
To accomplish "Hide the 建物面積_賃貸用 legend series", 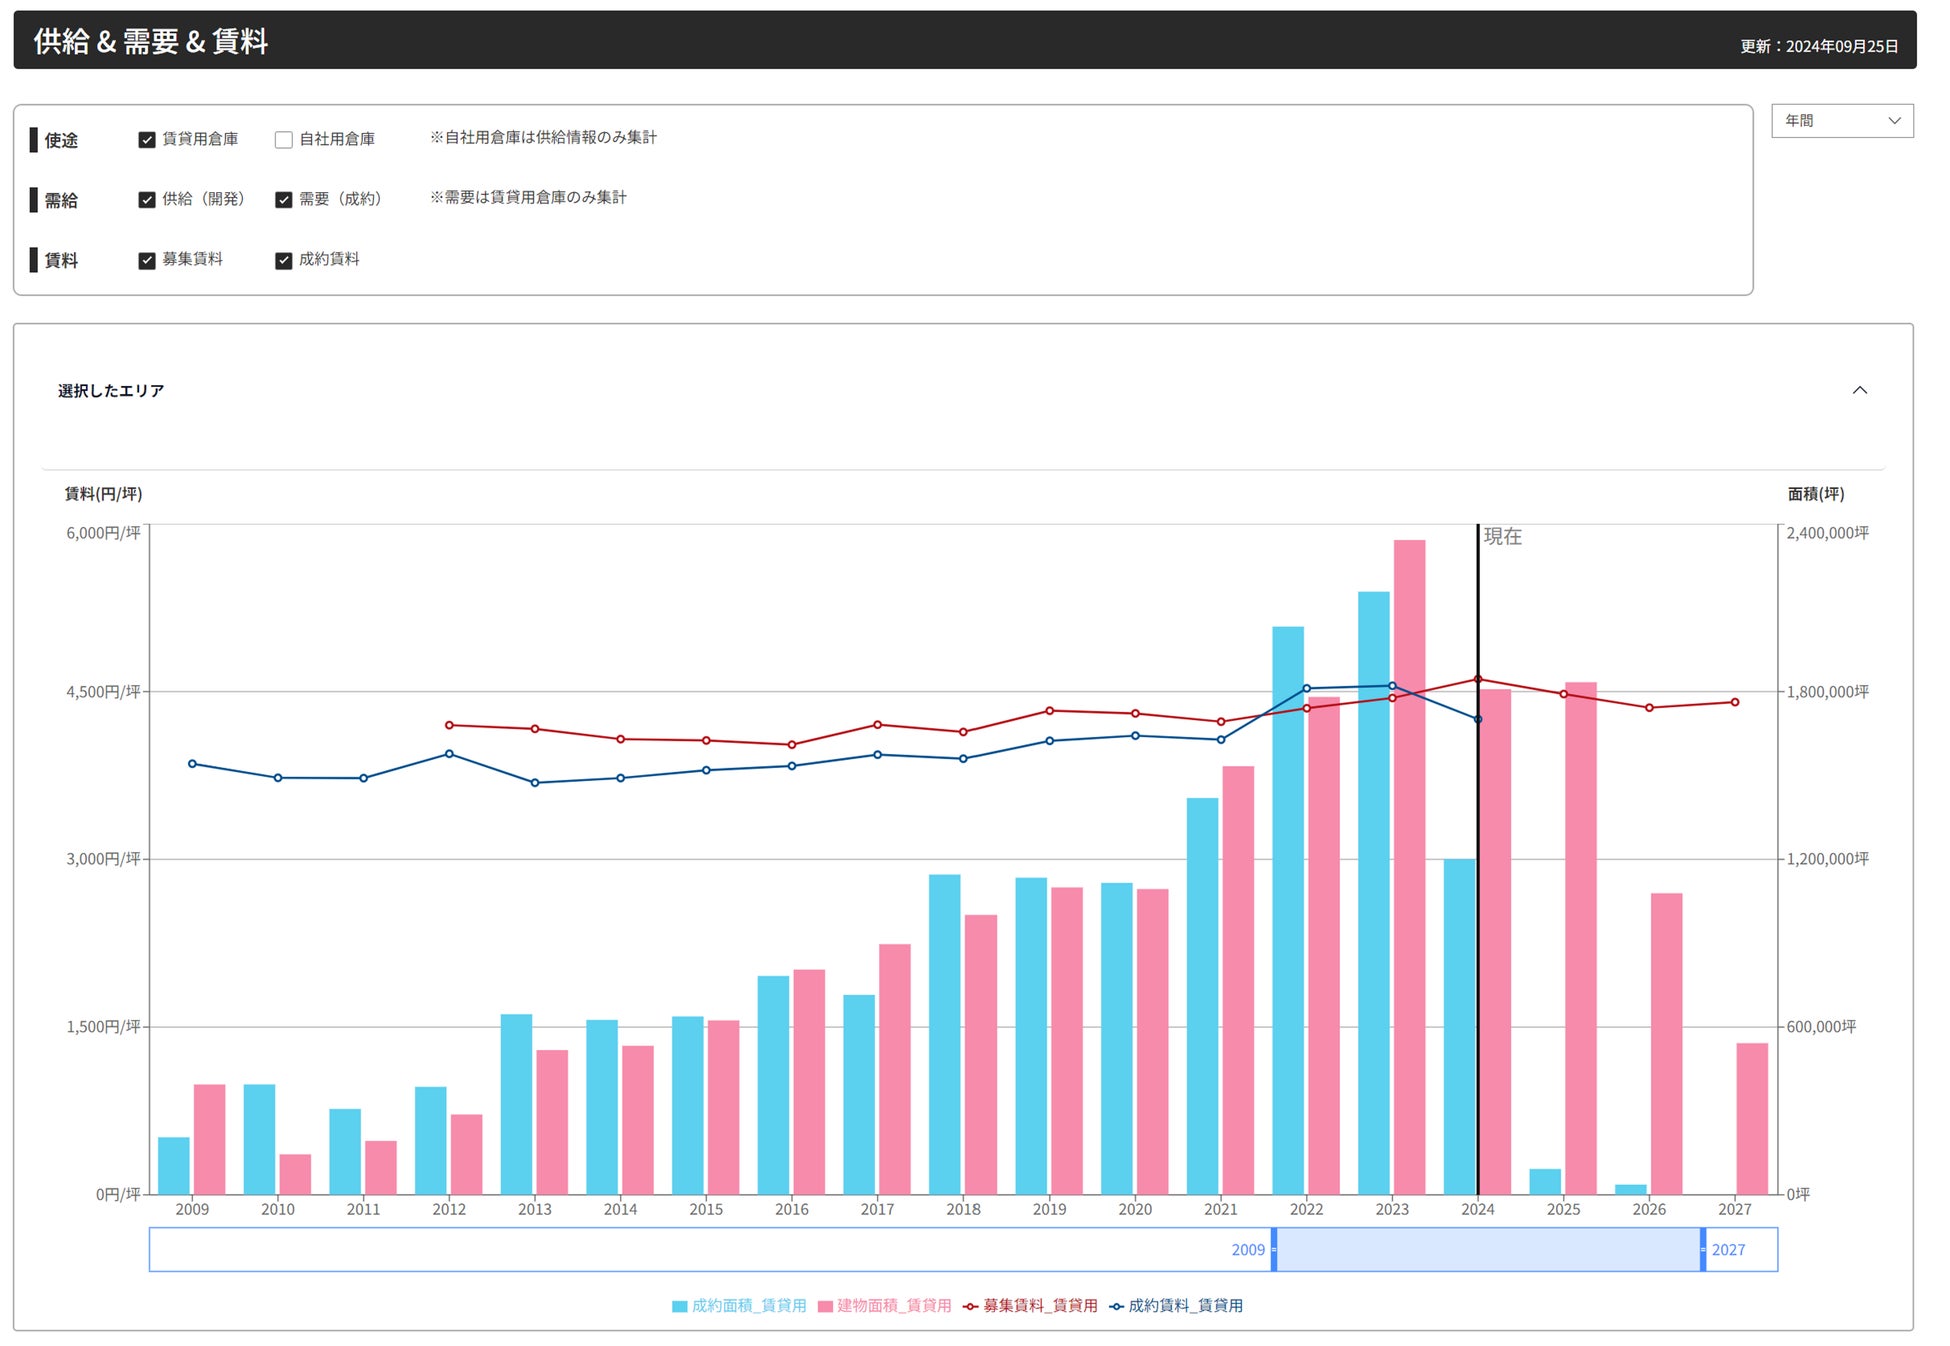I will click(x=826, y=1306).
